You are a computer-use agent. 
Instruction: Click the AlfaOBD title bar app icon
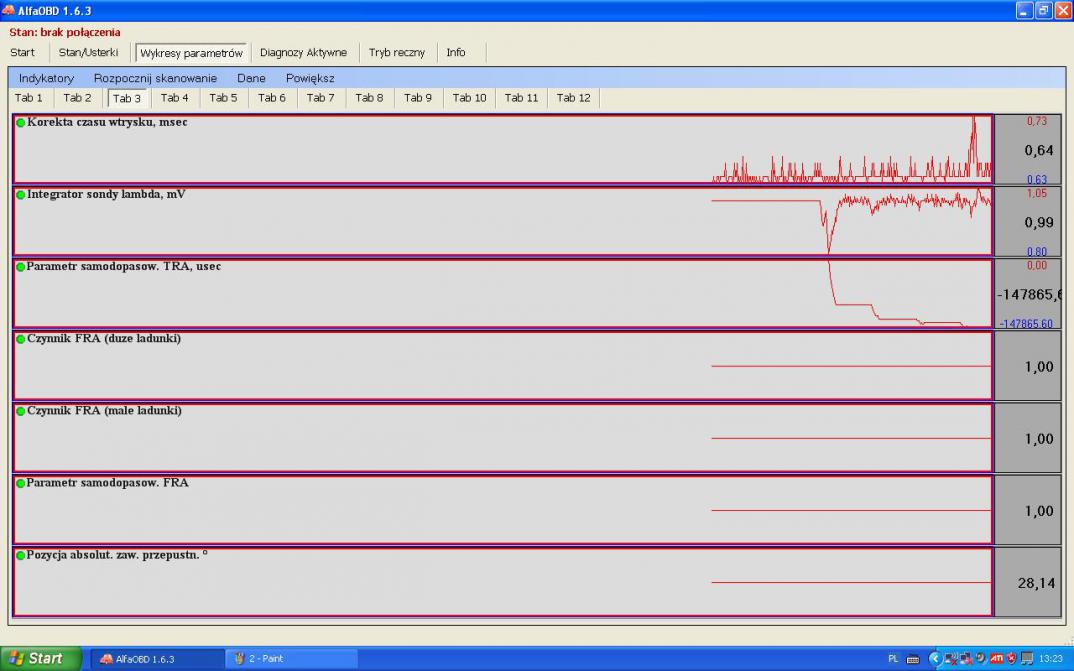(x=9, y=10)
